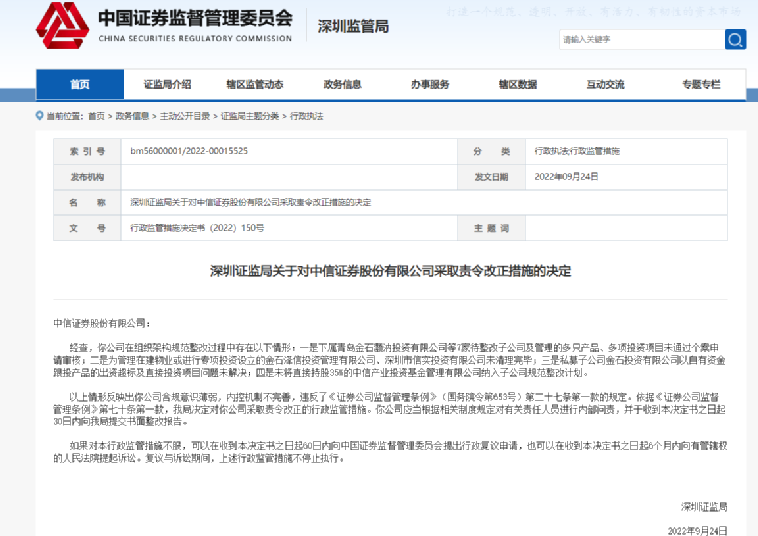Open the 专题专栏 navigation tab

(x=701, y=85)
